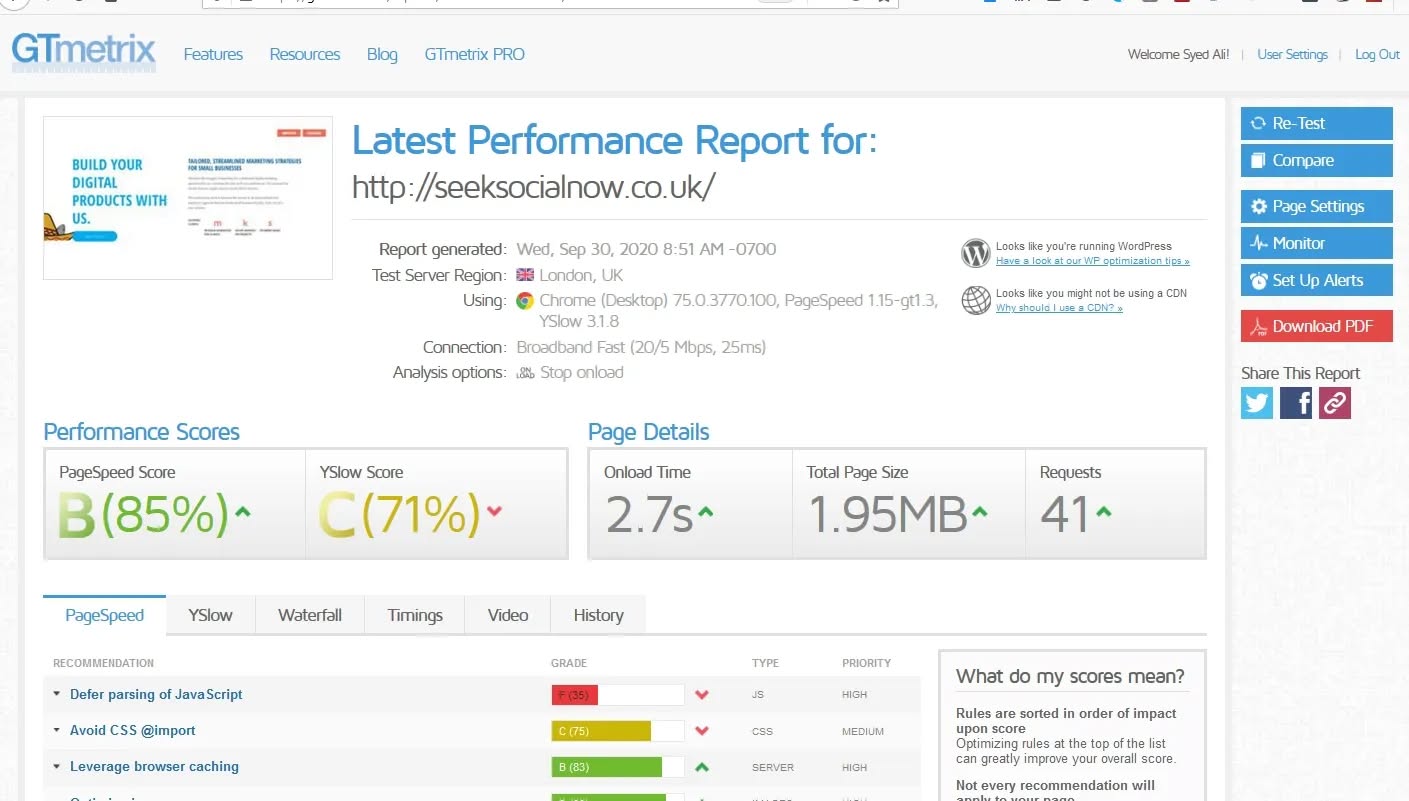Click the site screenshot thumbnail
The image size is (1409, 801).
pyautogui.click(x=188, y=198)
